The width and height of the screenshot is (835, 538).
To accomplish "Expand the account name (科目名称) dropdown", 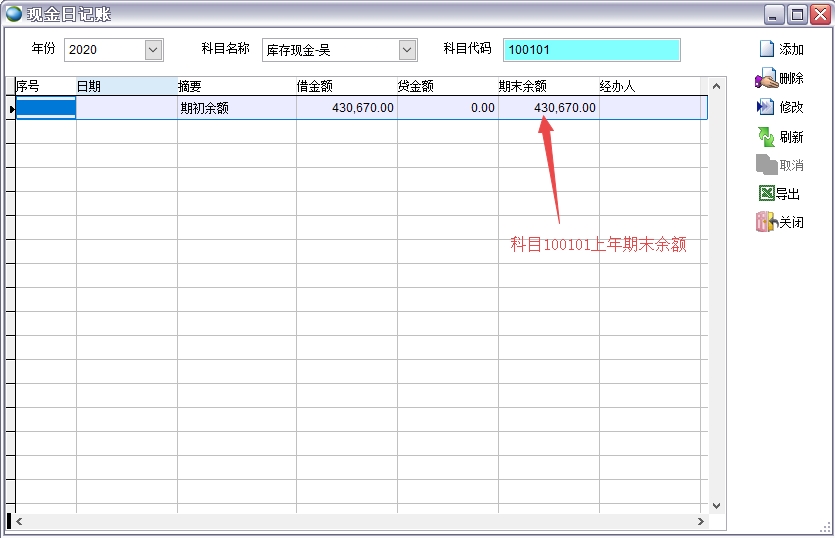I will pos(407,49).
